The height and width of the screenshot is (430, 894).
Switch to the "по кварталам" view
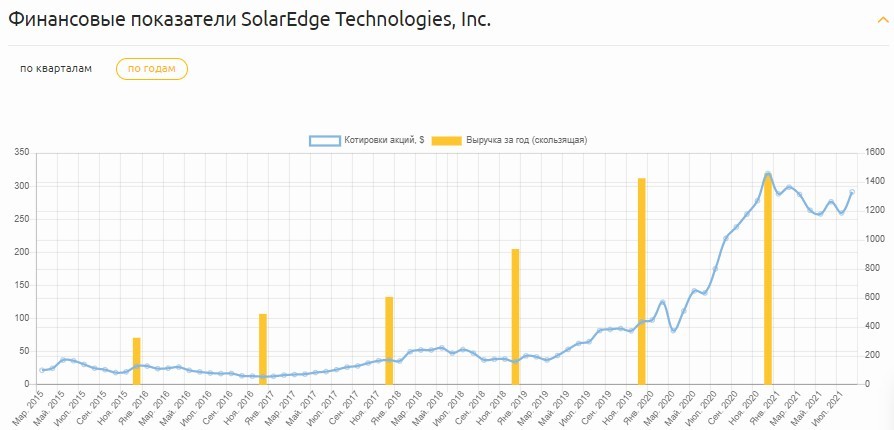[56, 68]
